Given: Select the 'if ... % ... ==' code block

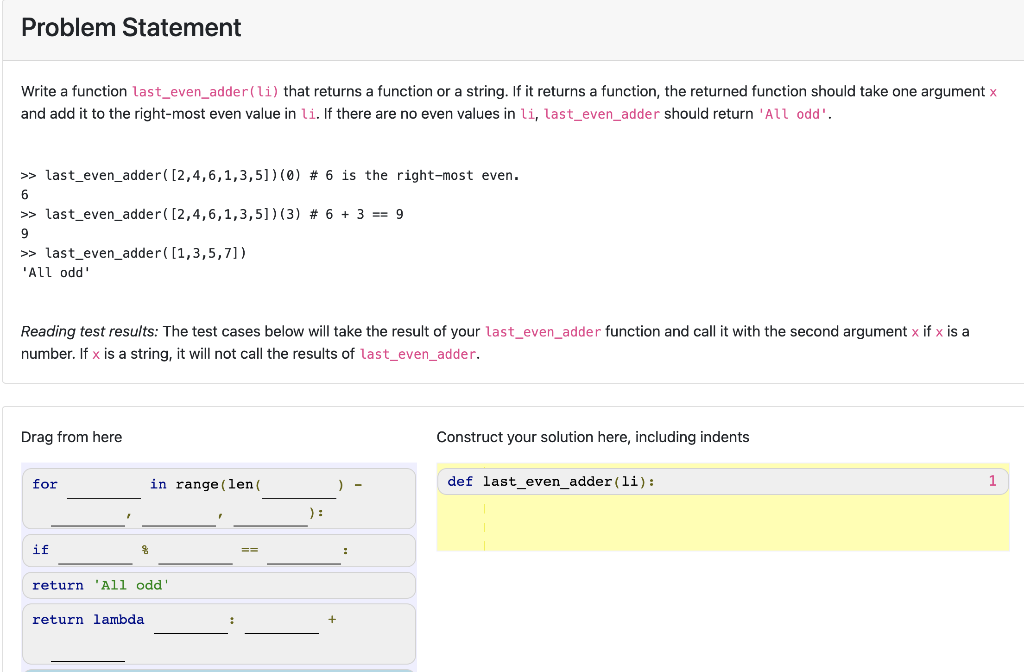Looking at the screenshot, I should coord(219,551).
